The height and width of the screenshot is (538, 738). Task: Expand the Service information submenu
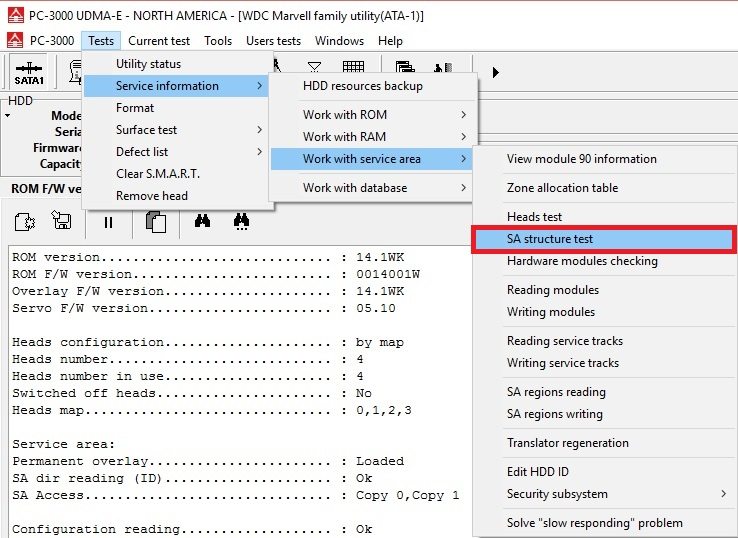(x=176, y=86)
